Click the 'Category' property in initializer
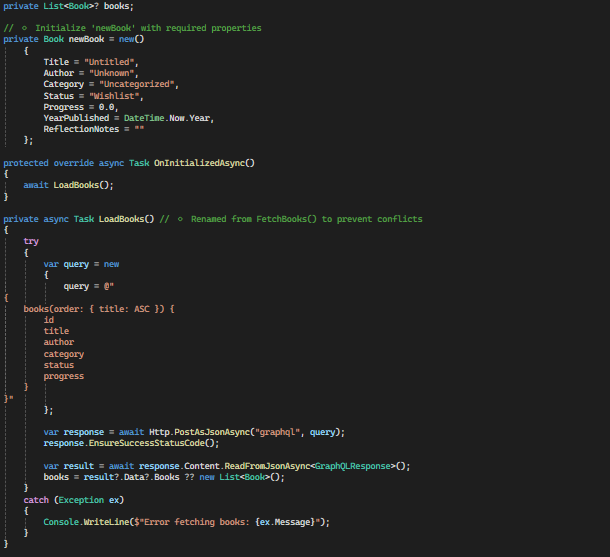Image resolution: width=610 pixels, height=557 pixels. (64, 84)
